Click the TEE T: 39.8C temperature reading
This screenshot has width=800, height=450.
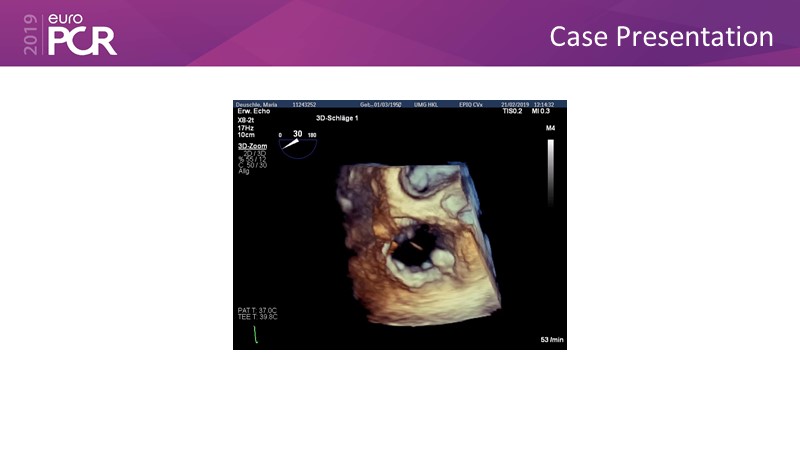pyautogui.click(x=259, y=317)
